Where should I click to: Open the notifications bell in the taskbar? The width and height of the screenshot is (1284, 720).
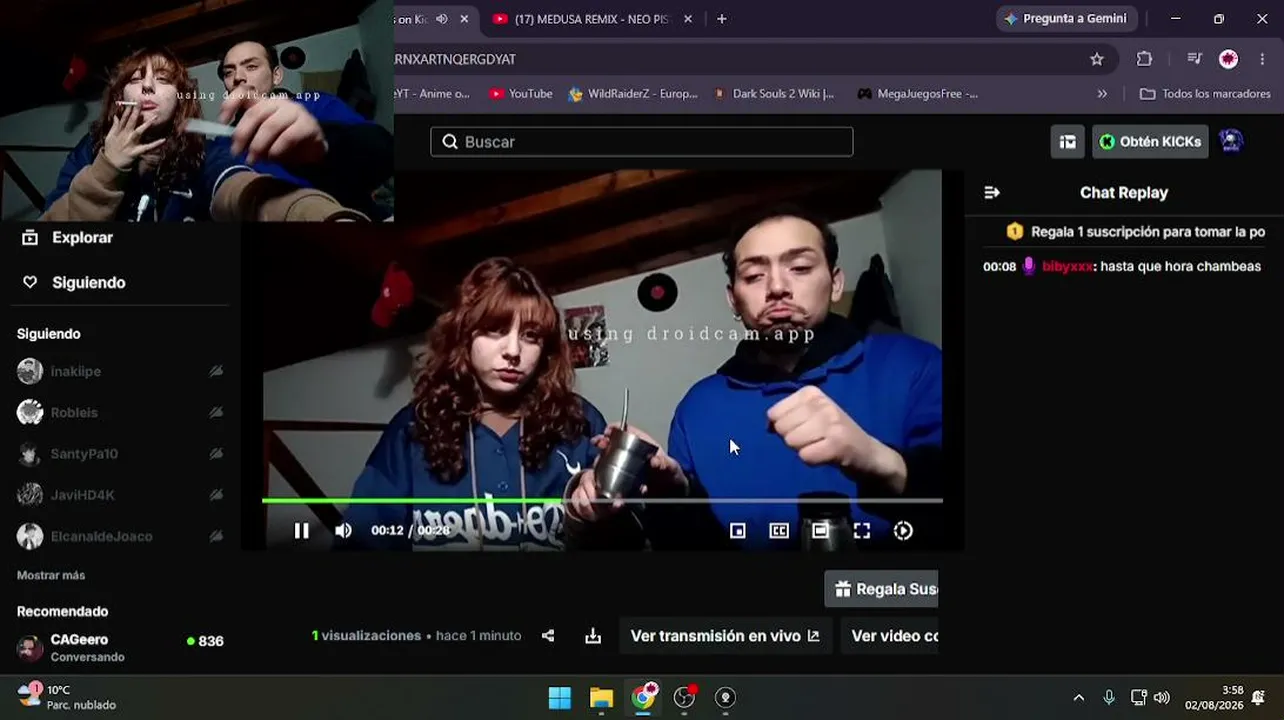tap(1258, 698)
